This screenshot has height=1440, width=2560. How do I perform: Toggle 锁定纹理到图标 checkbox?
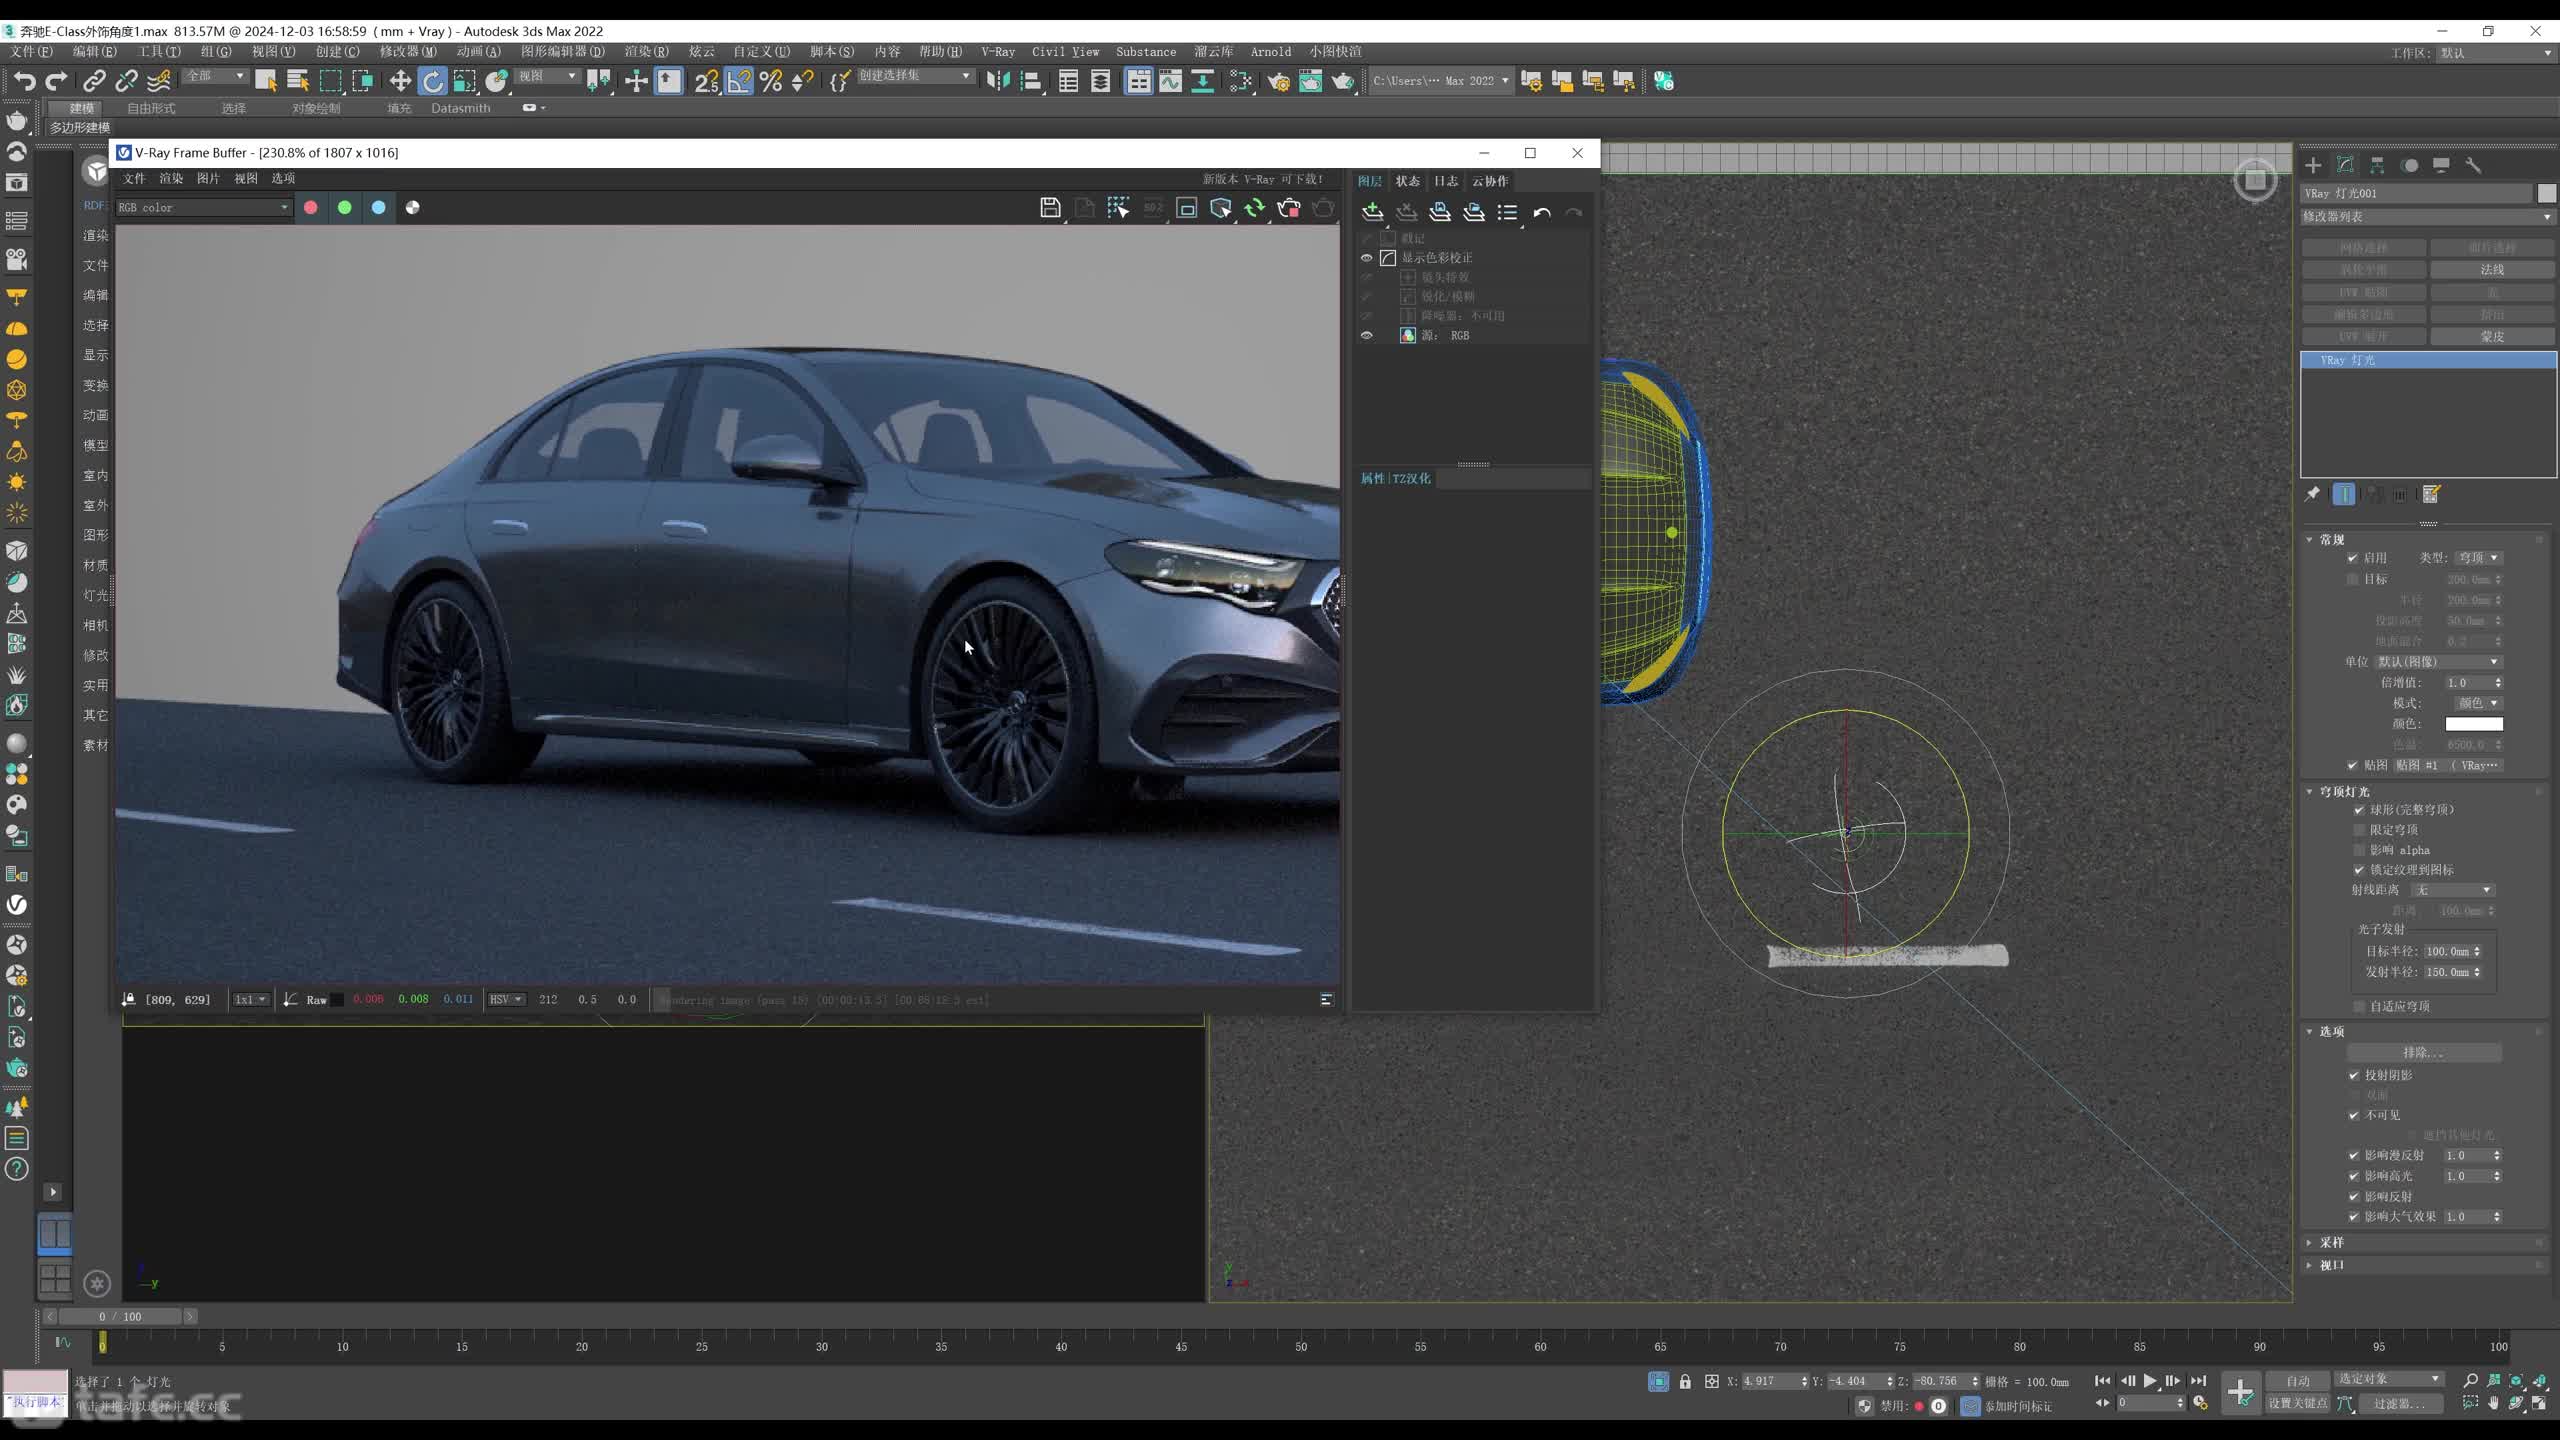click(x=2359, y=870)
